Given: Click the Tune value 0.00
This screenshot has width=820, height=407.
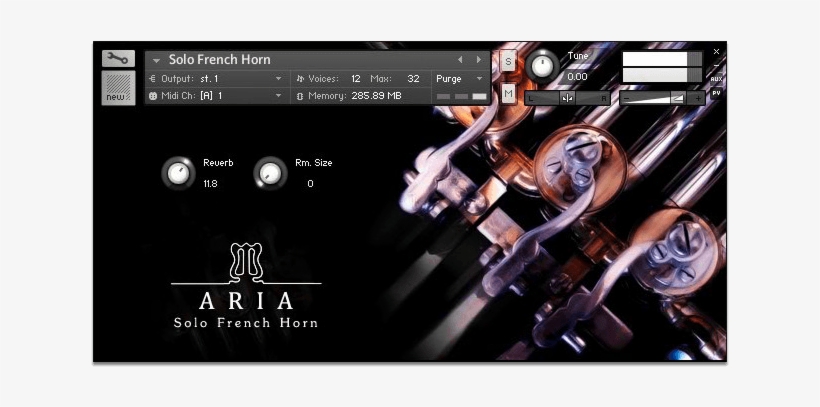Looking at the screenshot, I should pyautogui.click(x=577, y=77).
